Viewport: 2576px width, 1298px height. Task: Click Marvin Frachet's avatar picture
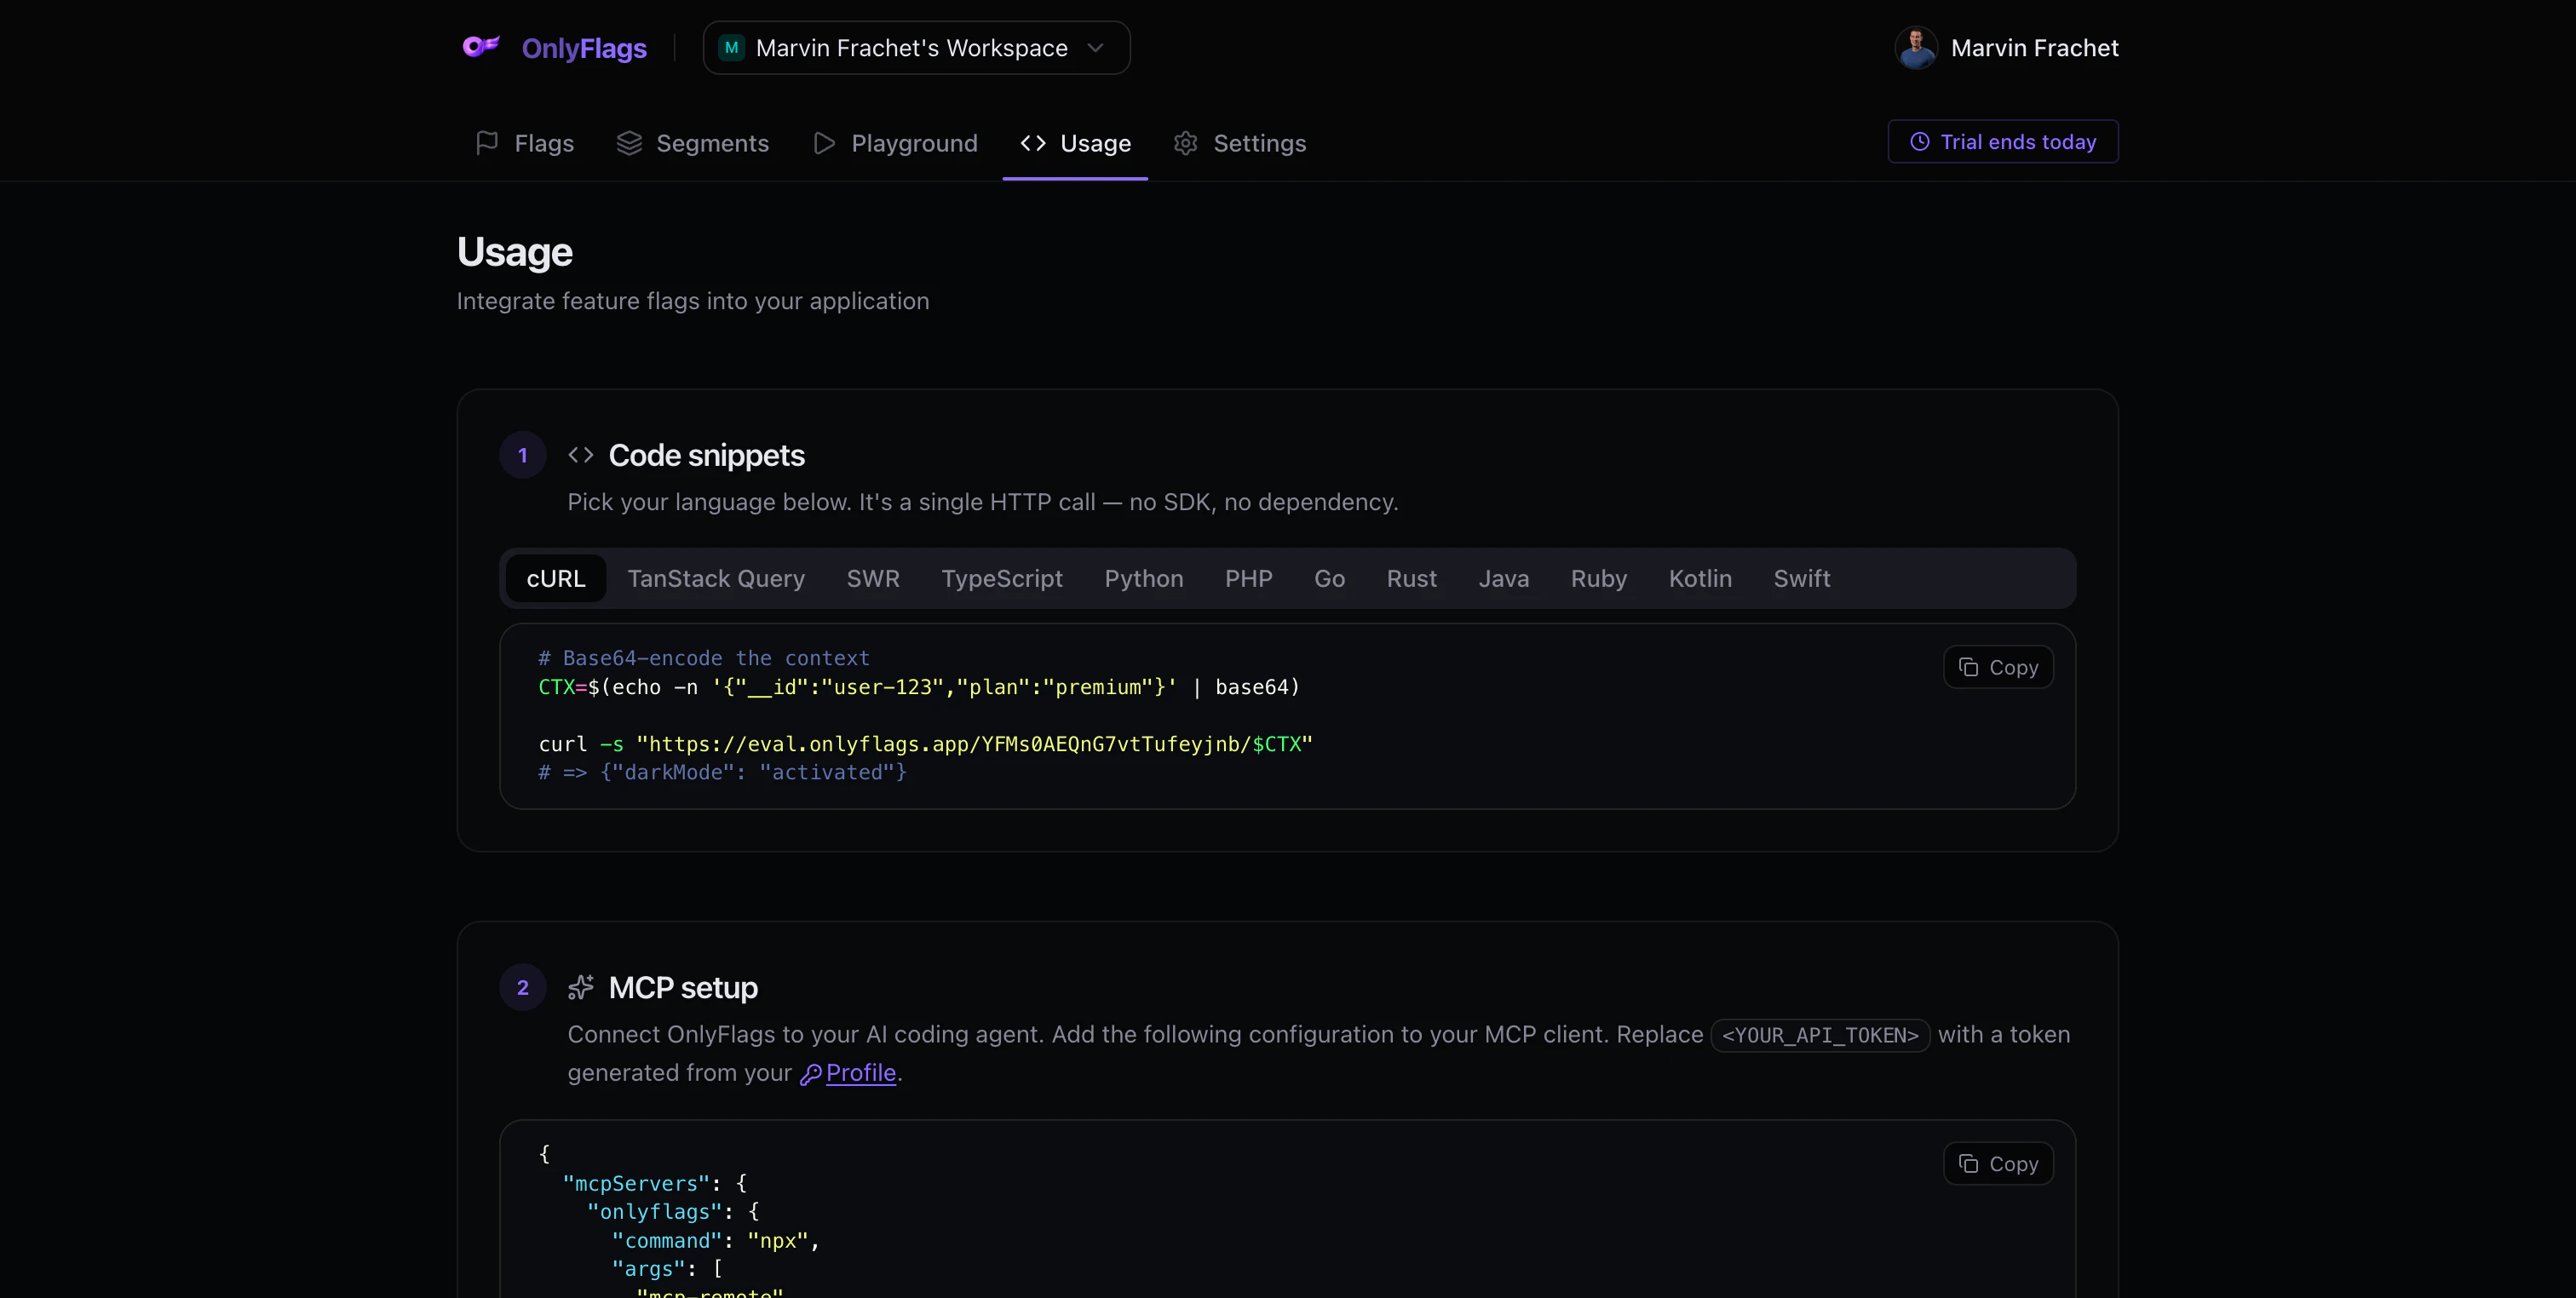[1916, 47]
